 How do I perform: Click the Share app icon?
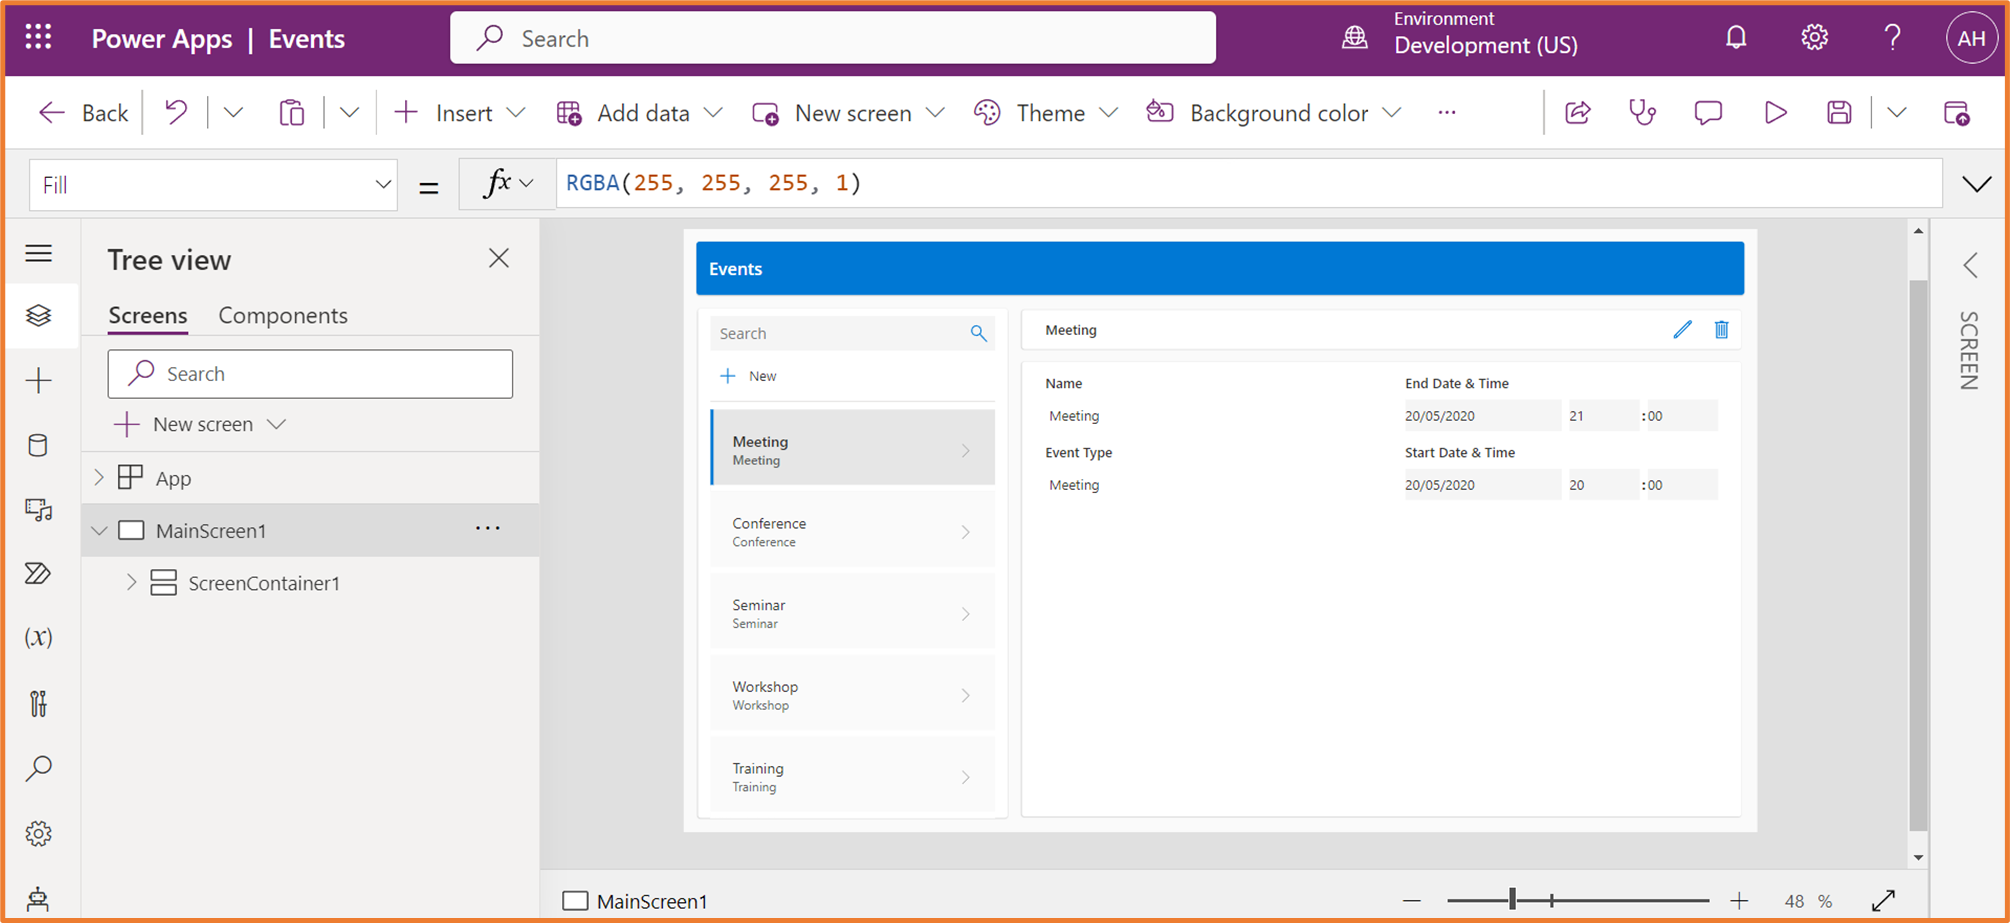pos(1577,112)
